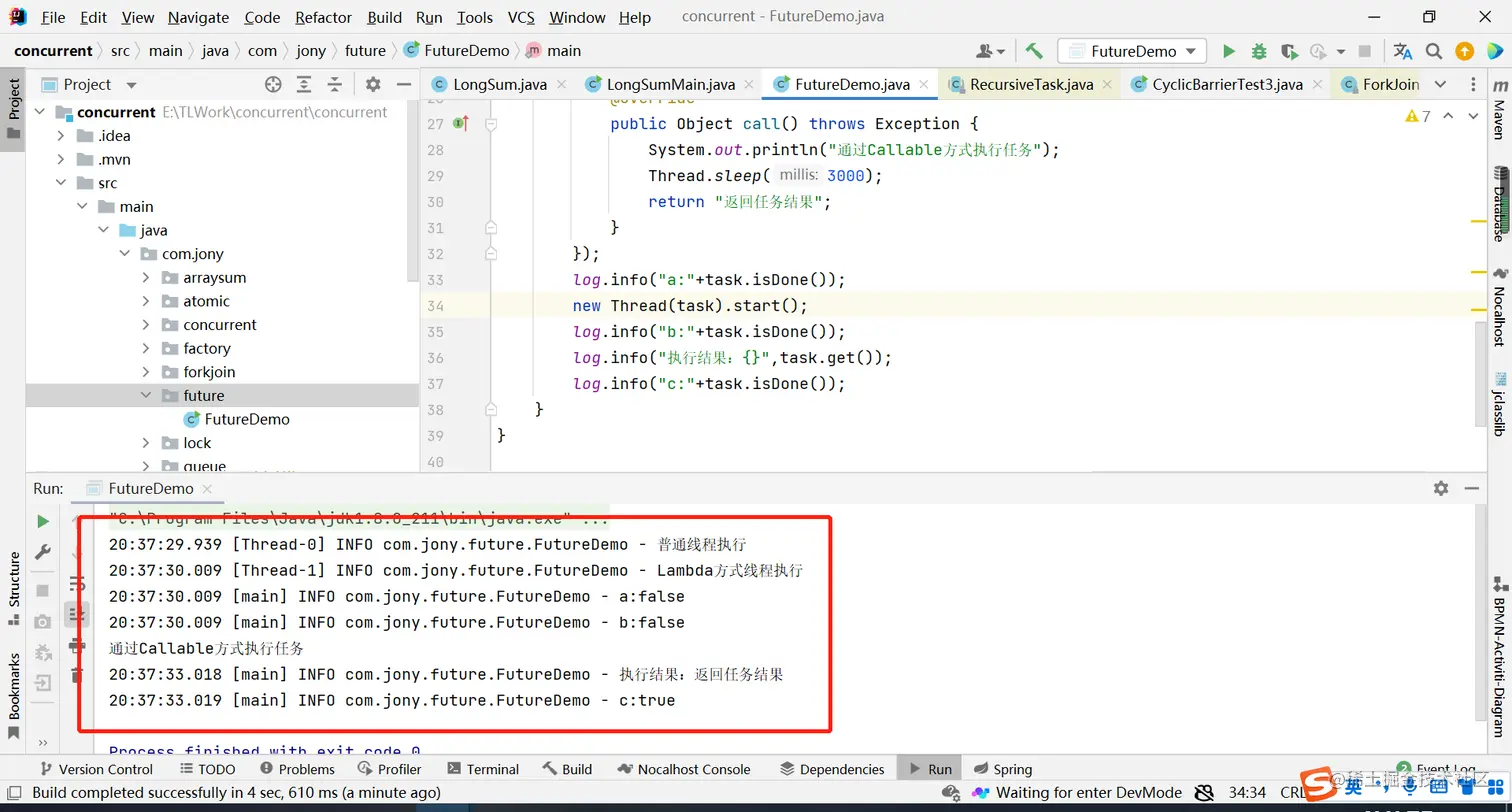Image resolution: width=1512 pixels, height=812 pixels.
Task: Collapse the future package
Action: pos(145,396)
